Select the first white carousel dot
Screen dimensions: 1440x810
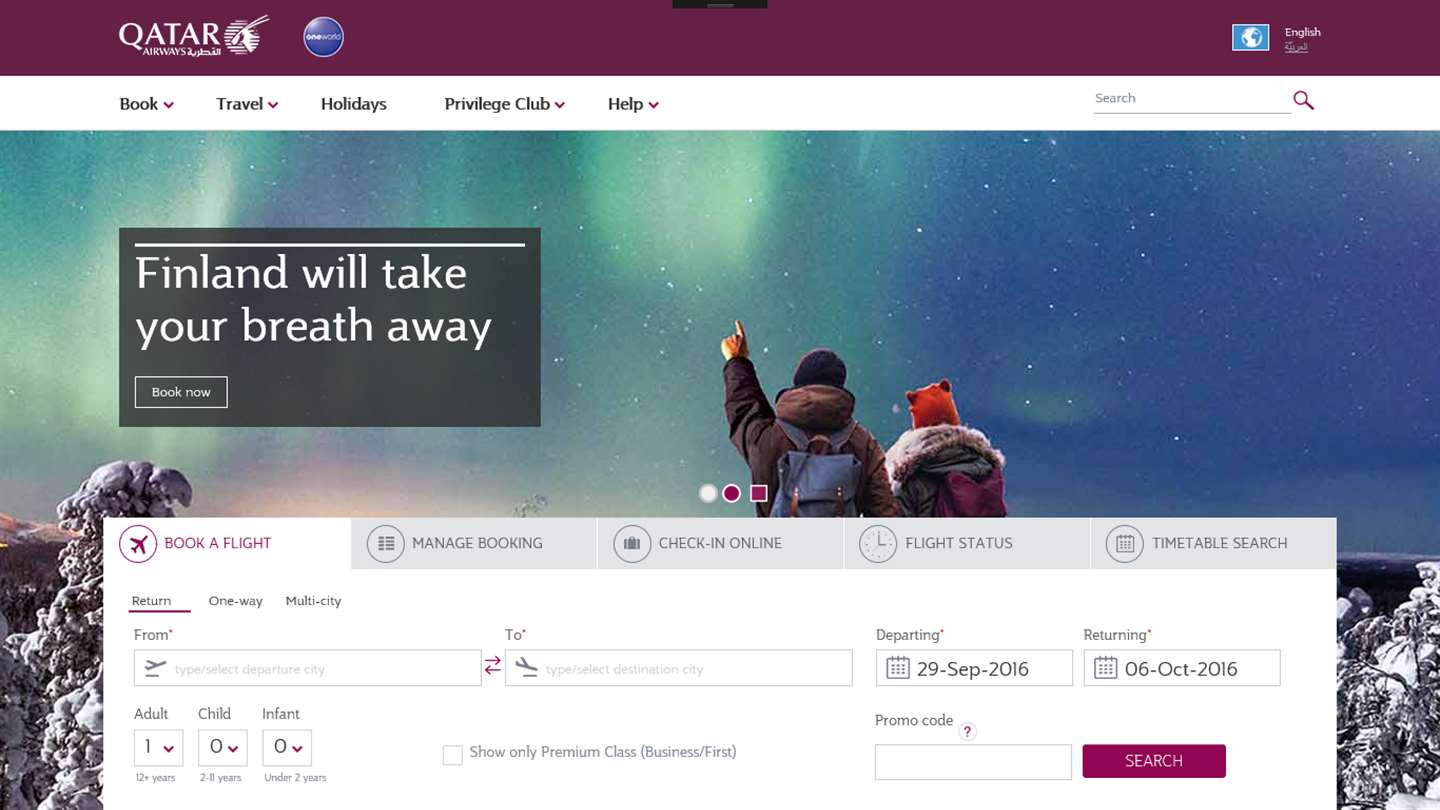tap(708, 493)
